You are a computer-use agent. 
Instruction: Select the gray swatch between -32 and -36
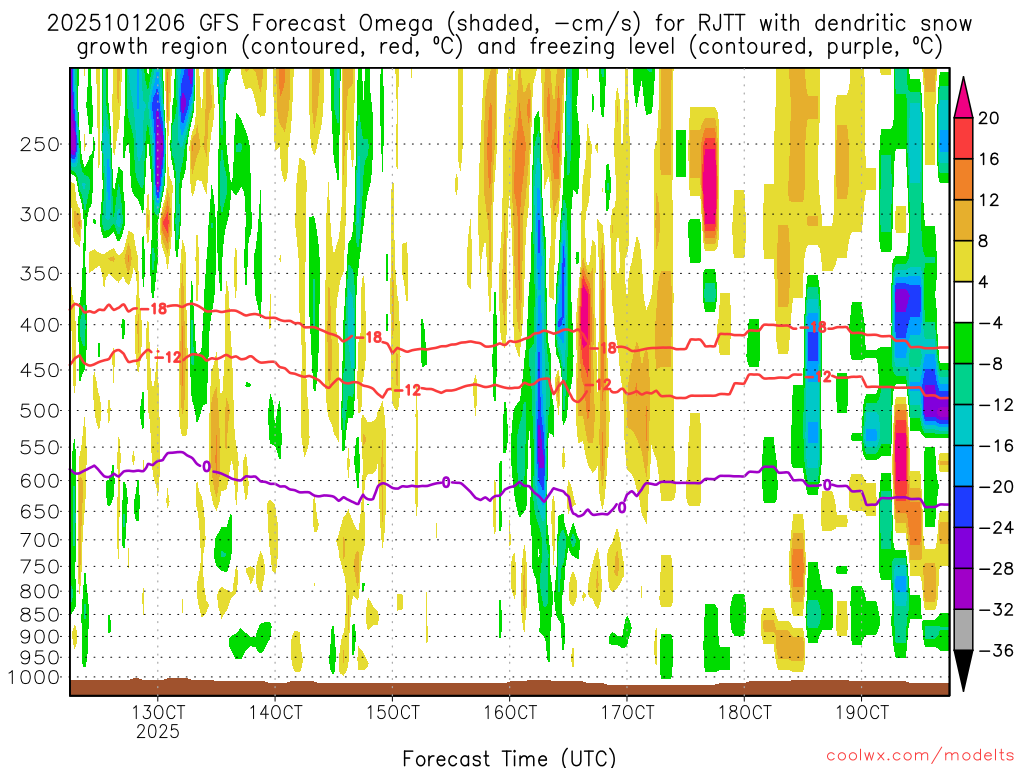[965, 629]
